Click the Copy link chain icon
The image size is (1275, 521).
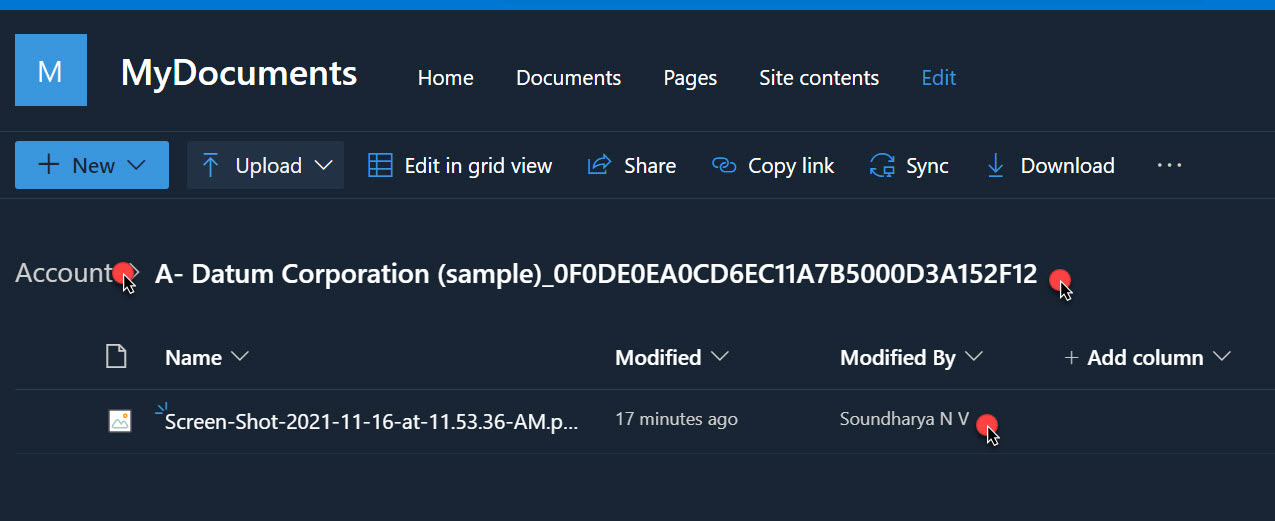[724, 166]
